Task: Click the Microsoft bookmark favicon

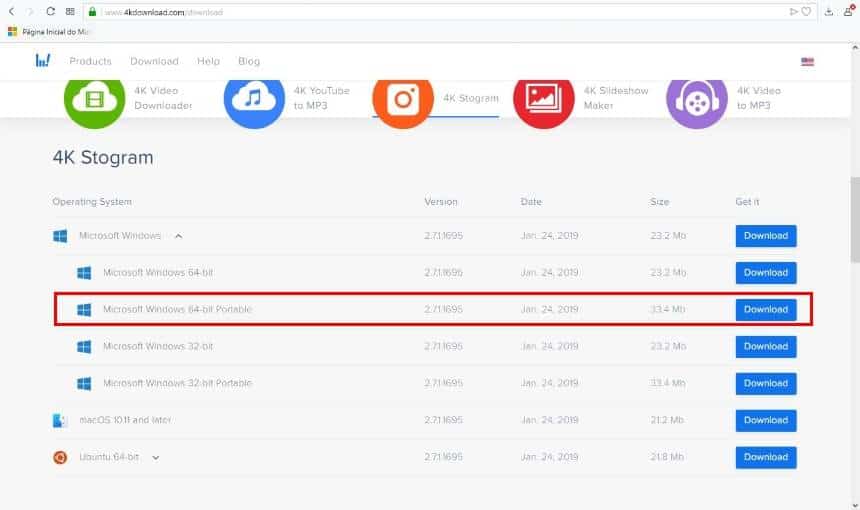Action: 12,32
